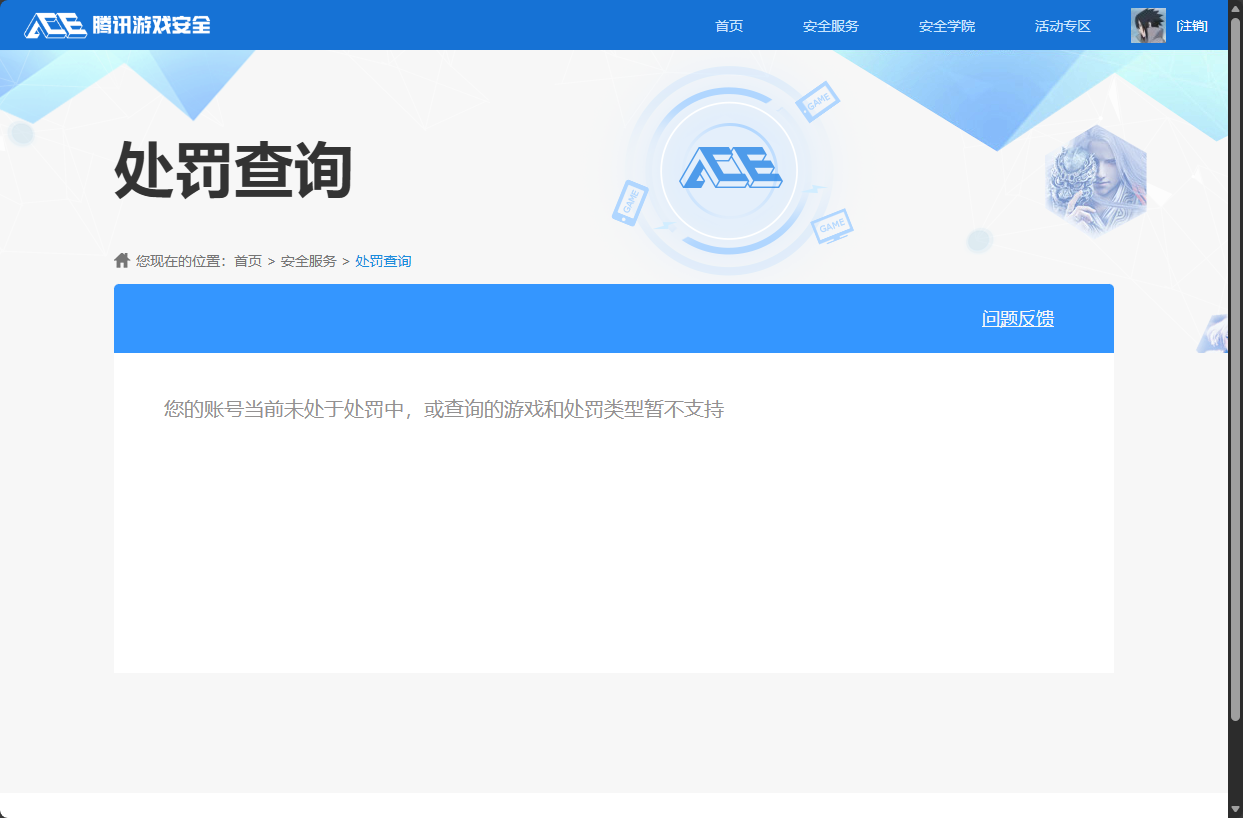Click the scrollbar down arrow

1236,809
